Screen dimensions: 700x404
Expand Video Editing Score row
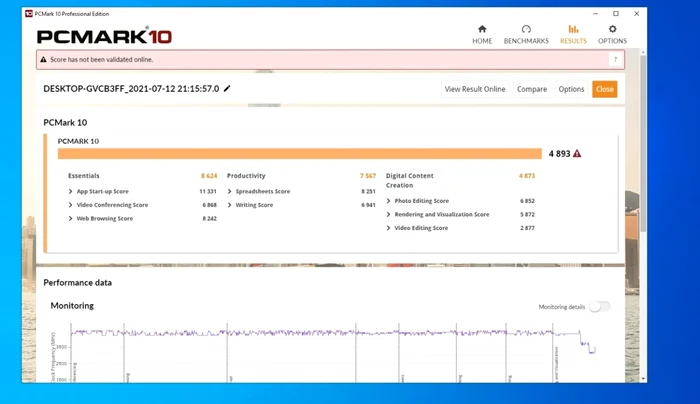(x=388, y=228)
